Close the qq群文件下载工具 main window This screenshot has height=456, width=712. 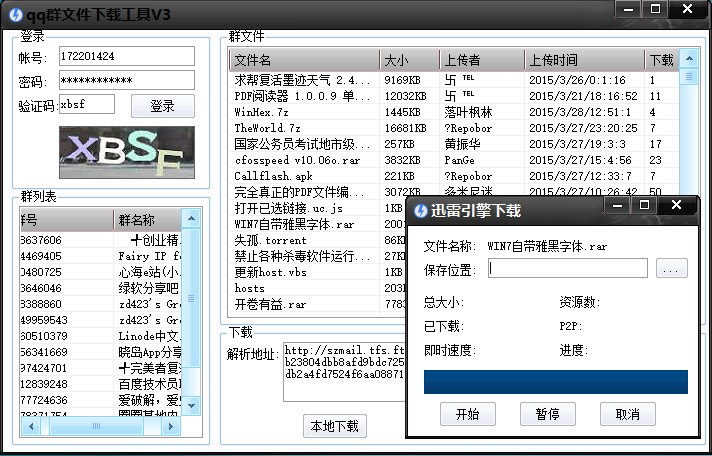687,9
